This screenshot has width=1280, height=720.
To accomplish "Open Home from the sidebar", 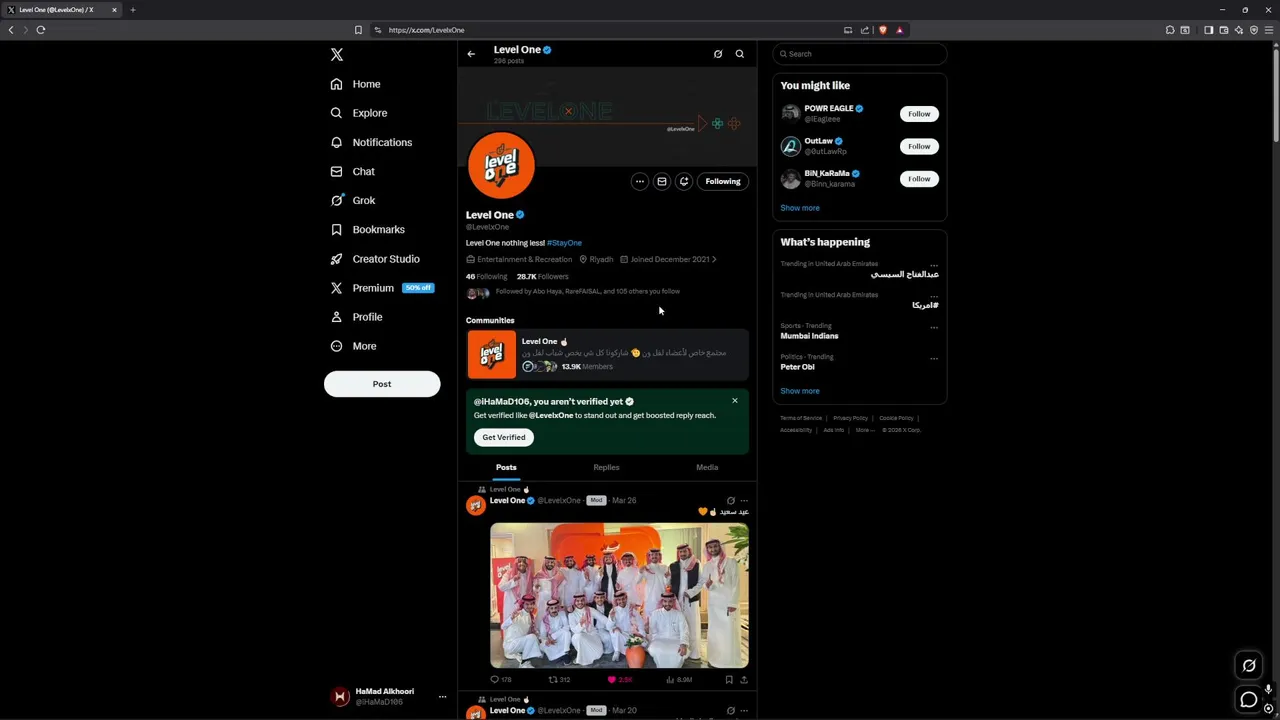I will 356,84.
